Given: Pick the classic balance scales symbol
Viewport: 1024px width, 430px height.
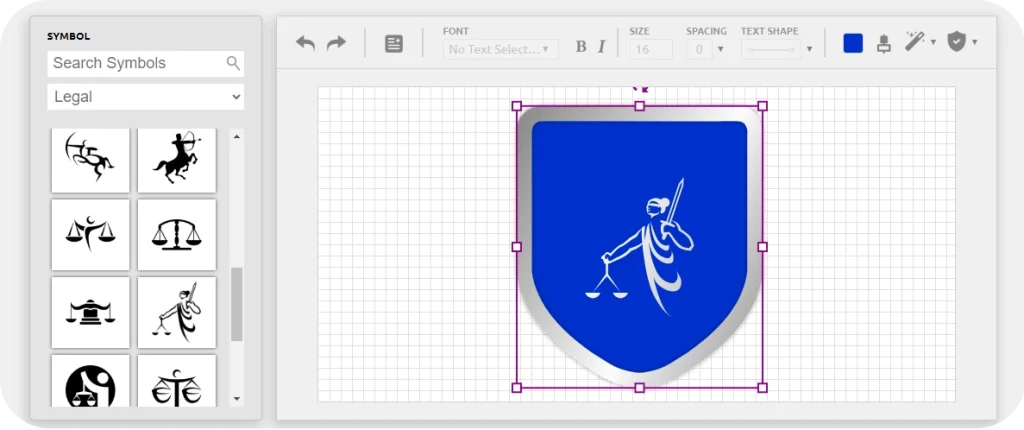Looking at the screenshot, I should [176, 235].
